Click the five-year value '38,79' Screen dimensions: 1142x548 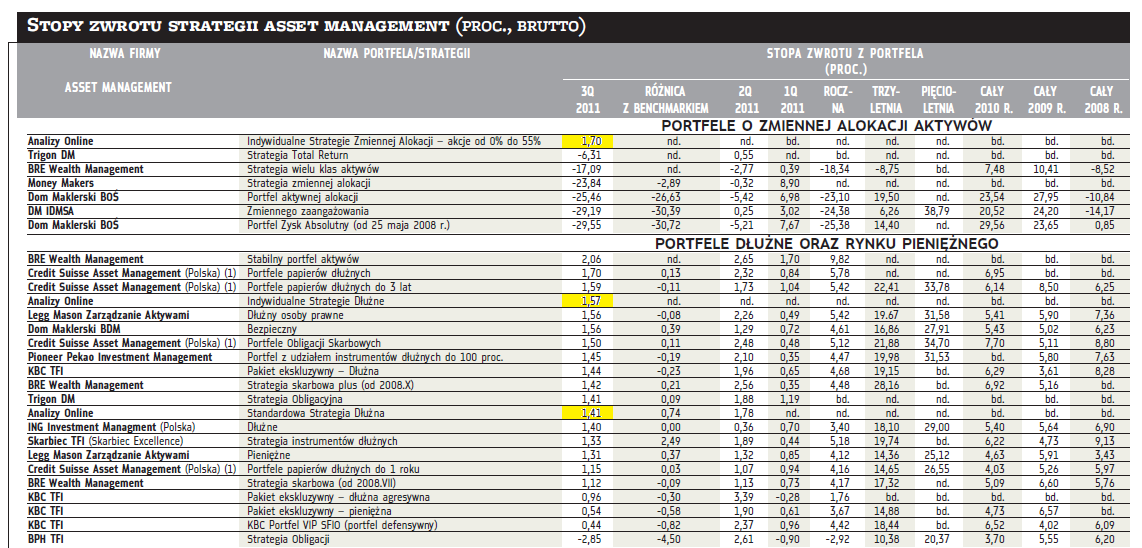(937, 211)
